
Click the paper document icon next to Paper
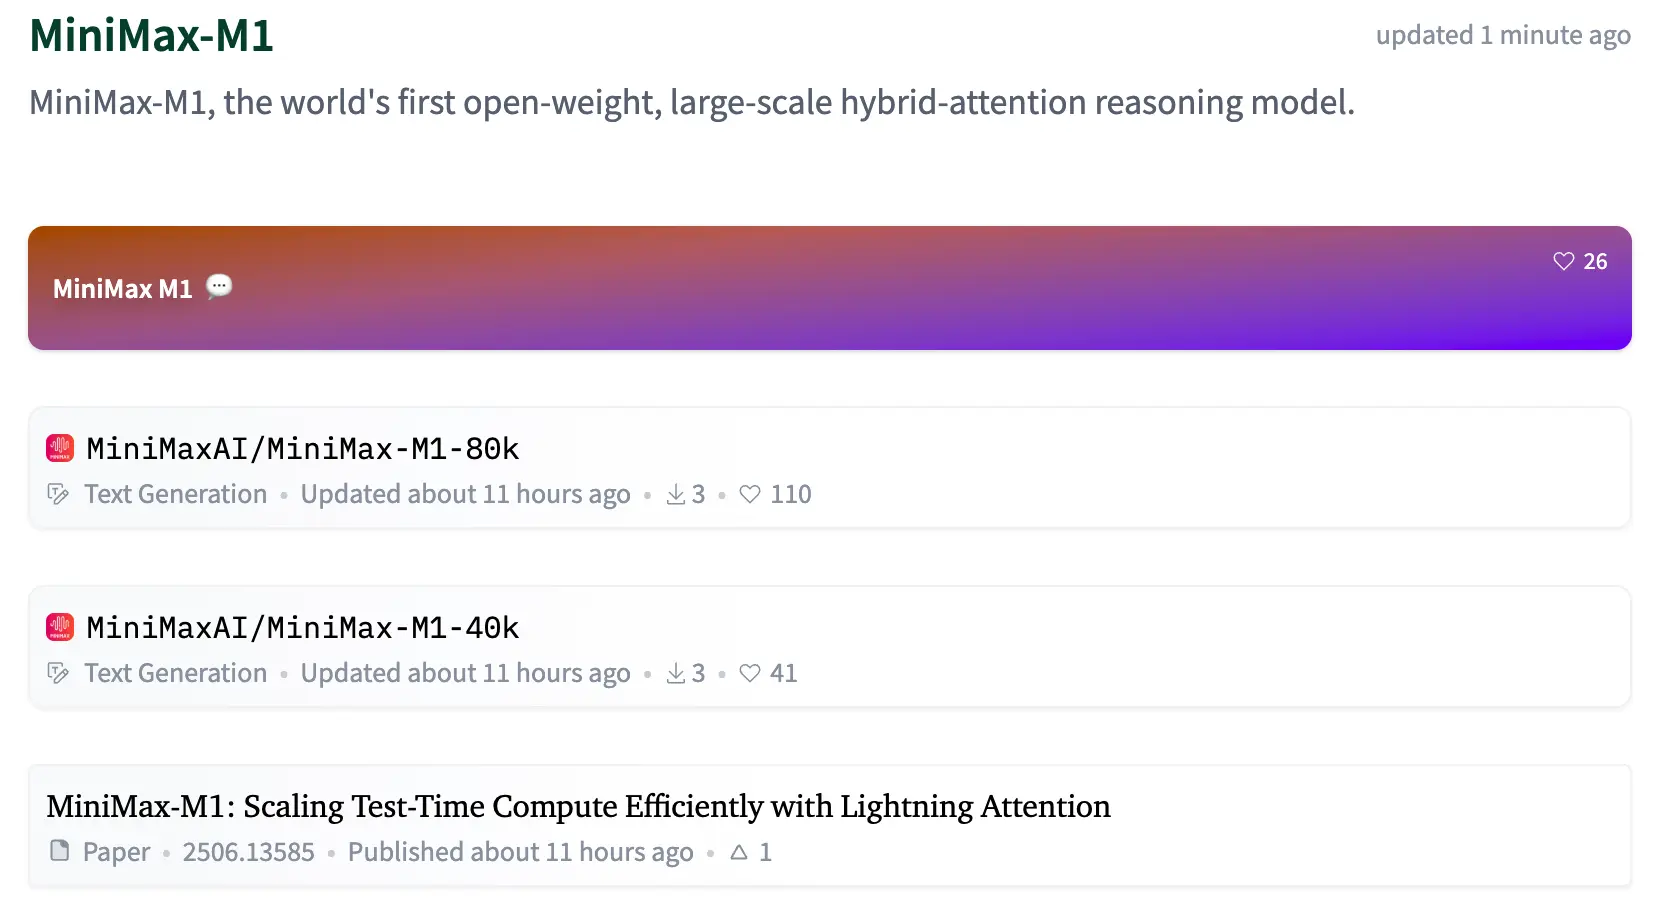[x=60, y=851]
